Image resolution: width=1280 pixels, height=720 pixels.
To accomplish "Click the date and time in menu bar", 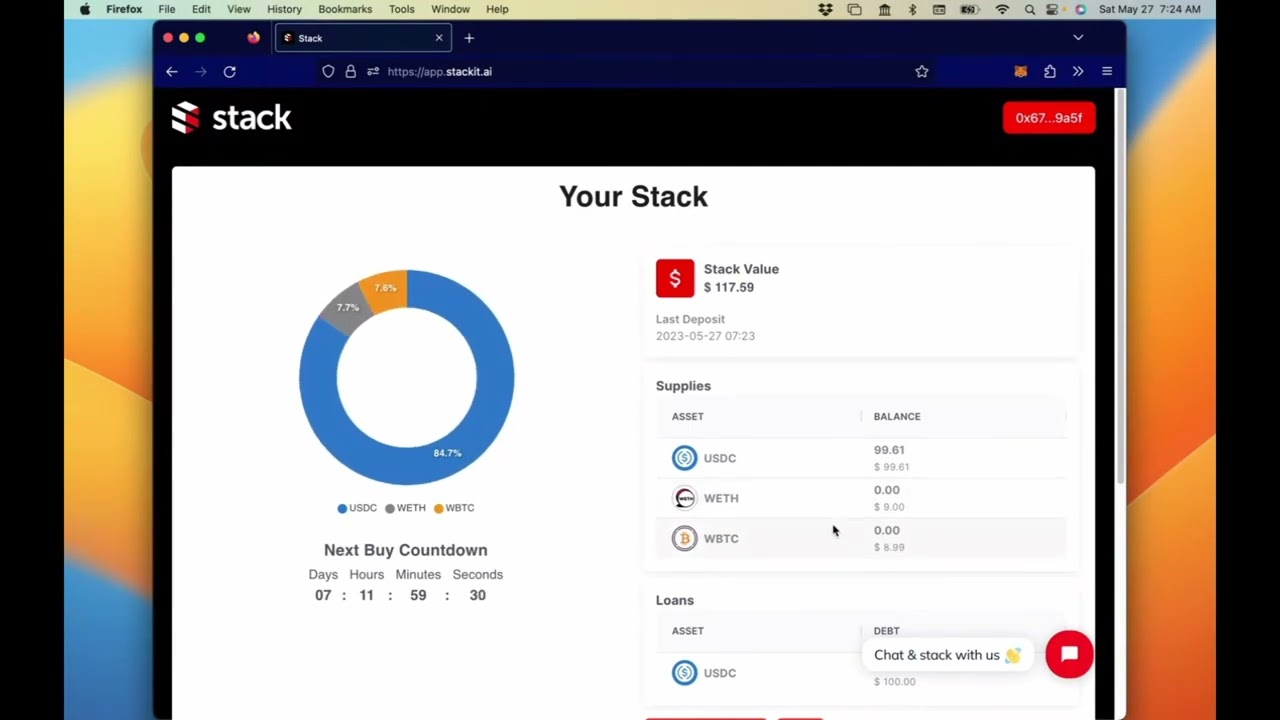I will (1149, 9).
